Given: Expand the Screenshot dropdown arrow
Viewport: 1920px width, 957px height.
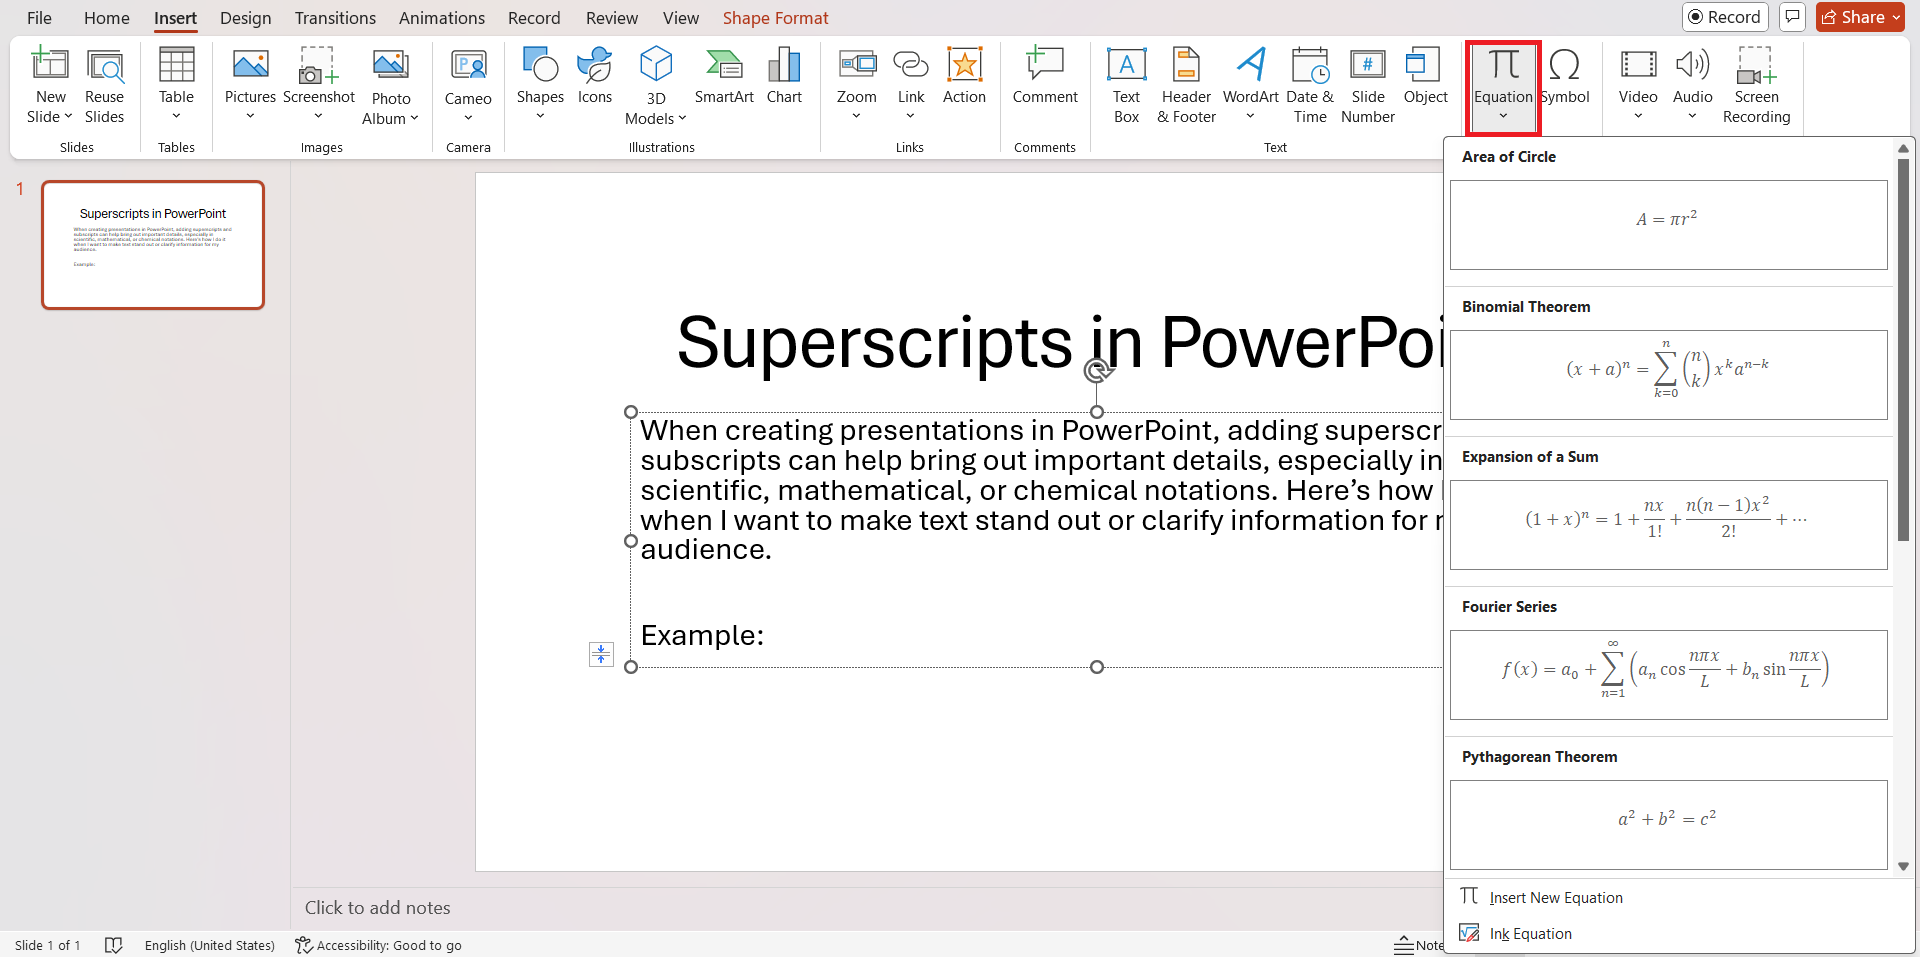Looking at the screenshot, I should pos(318,116).
